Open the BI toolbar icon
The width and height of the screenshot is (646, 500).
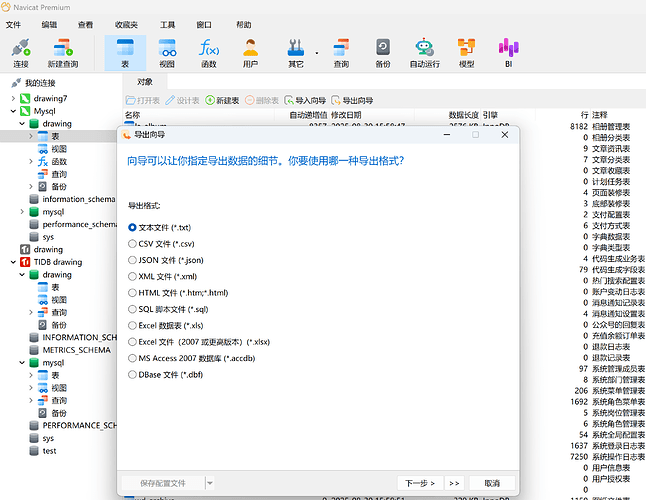pos(508,53)
